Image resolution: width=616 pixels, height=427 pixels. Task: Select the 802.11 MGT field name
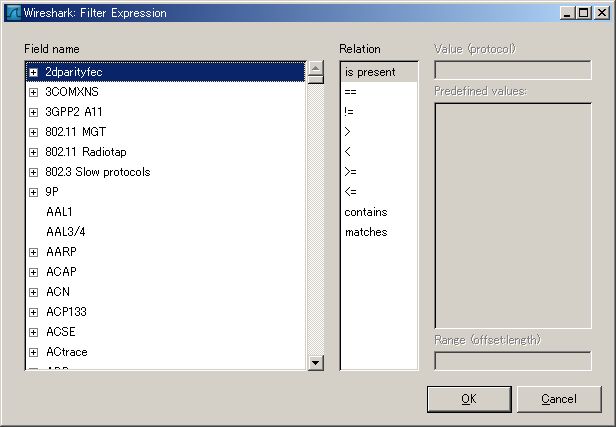pyautogui.click(x=75, y=132)
